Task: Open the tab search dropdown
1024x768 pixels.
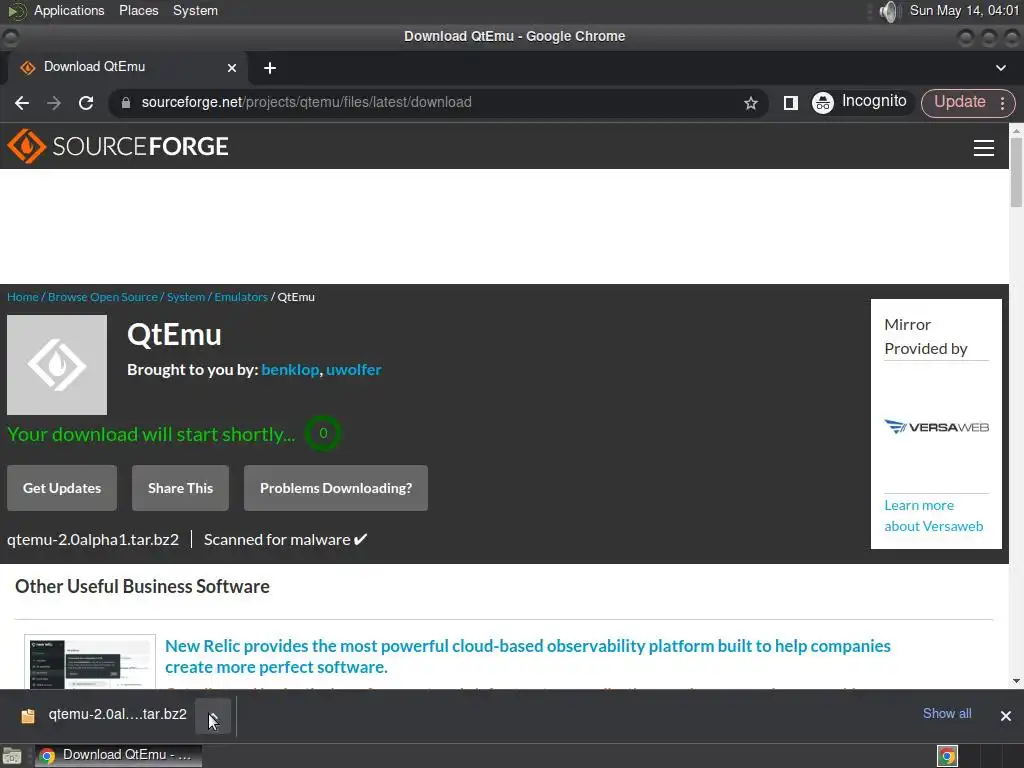Action: [1001, 68]
